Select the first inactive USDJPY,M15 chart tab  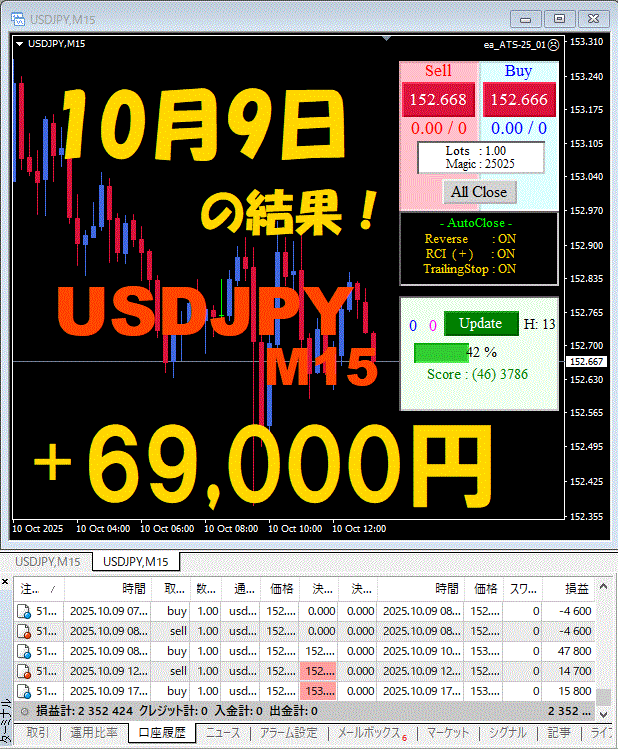pos(47,561)
